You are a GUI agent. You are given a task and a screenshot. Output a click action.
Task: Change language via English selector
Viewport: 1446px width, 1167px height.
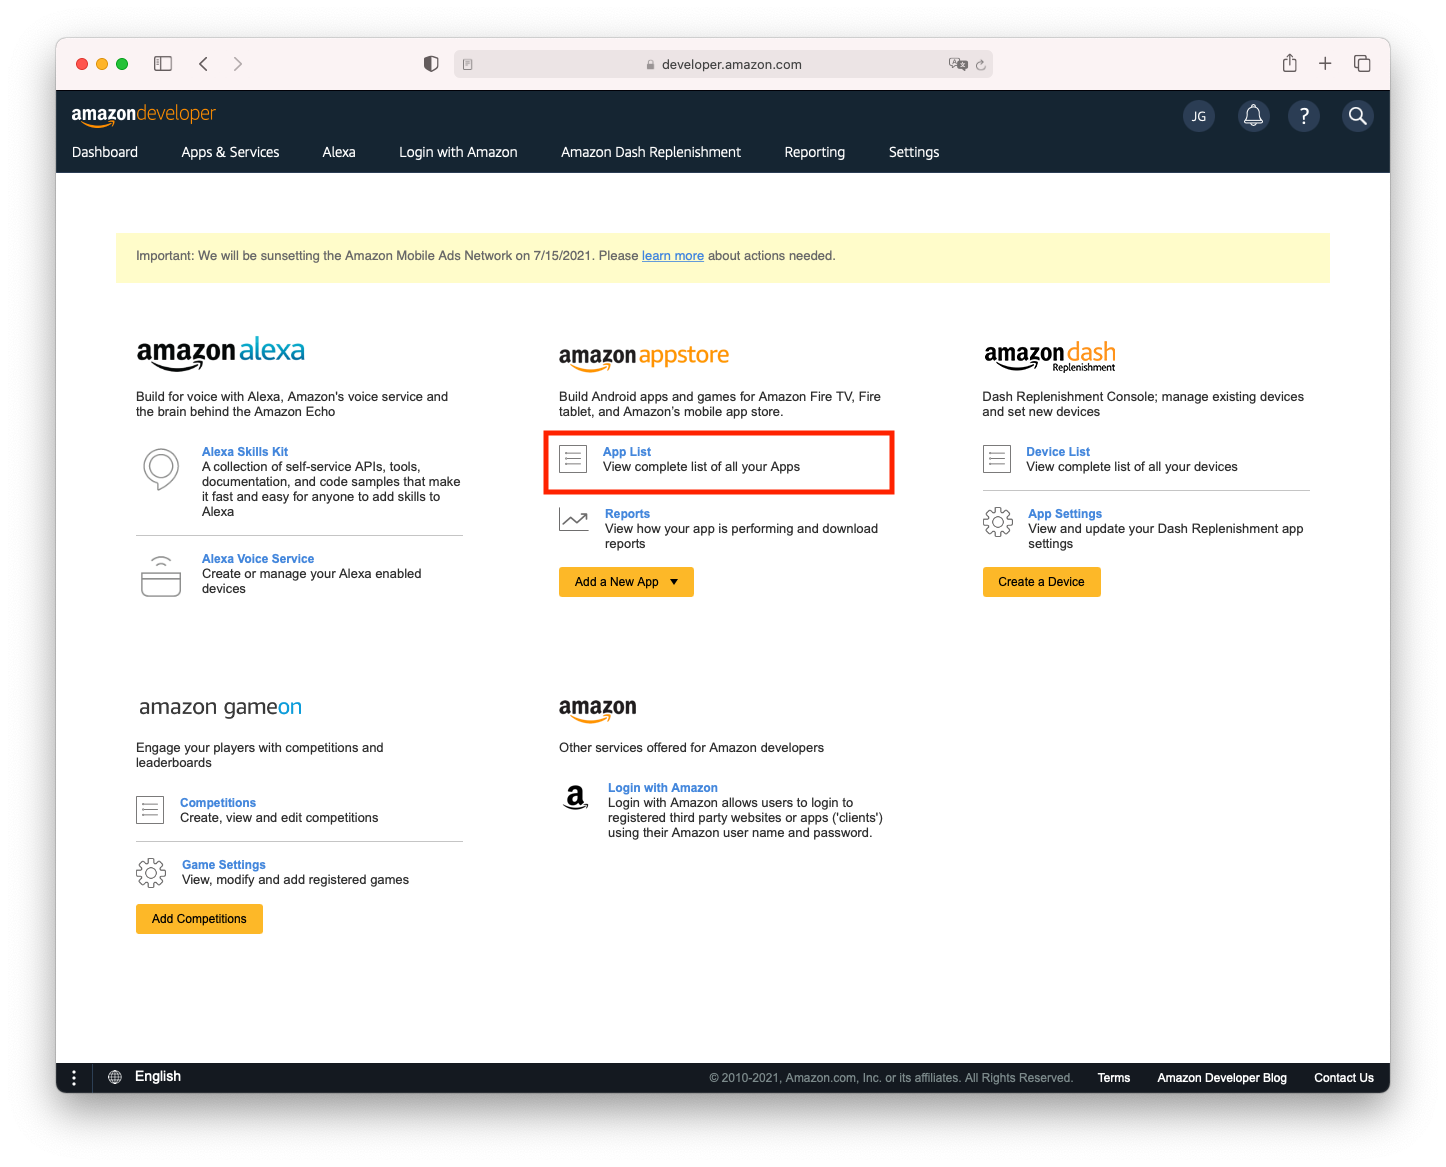158,1077
